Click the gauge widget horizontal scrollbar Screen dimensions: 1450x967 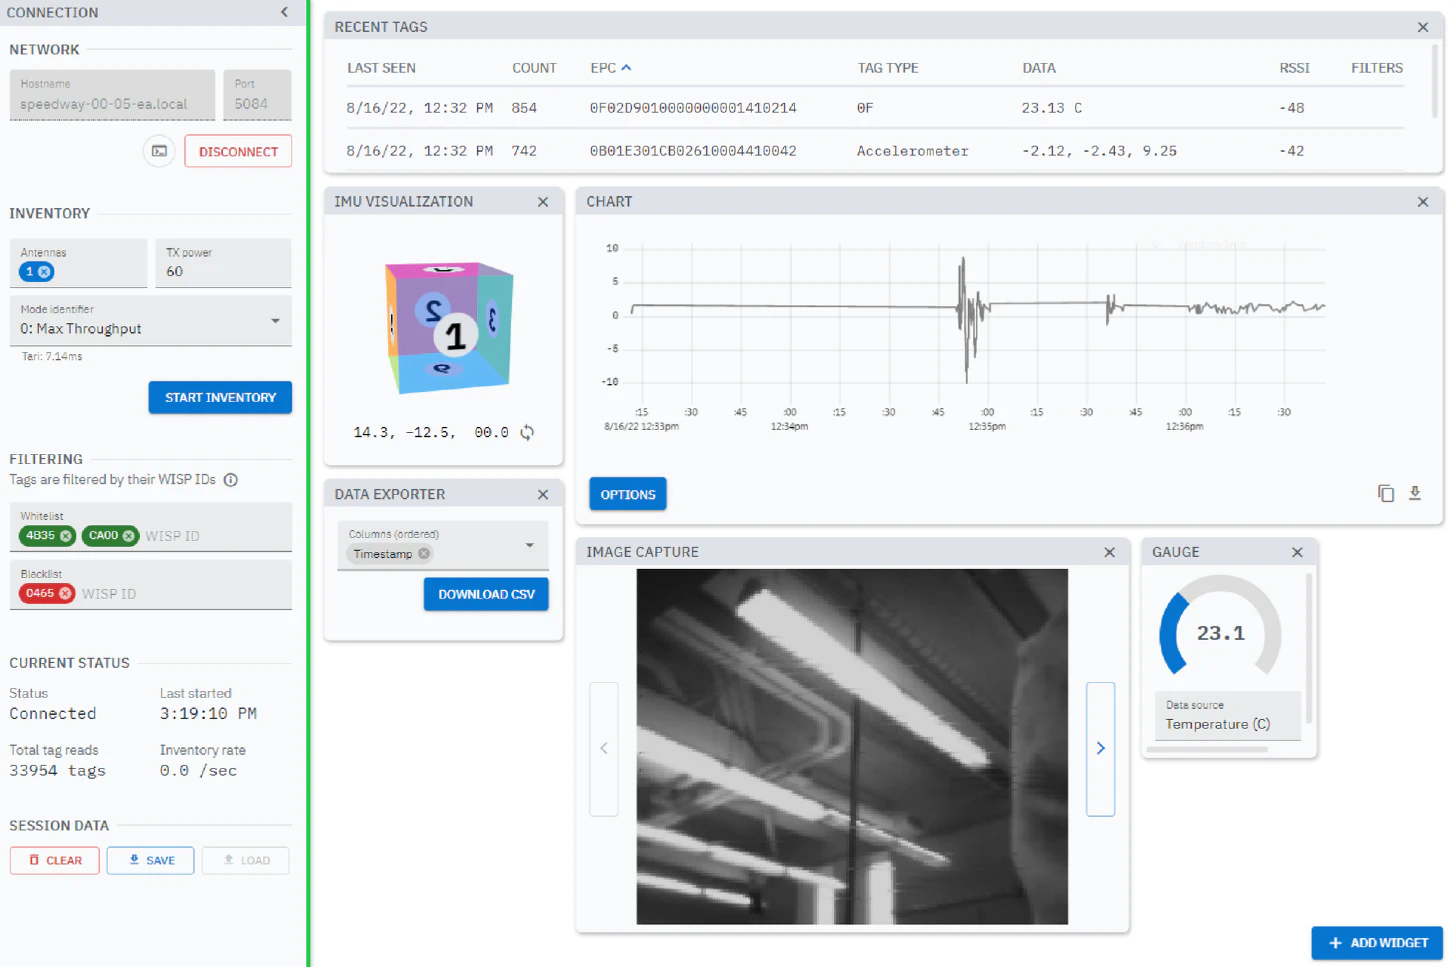coord(1207,749)
